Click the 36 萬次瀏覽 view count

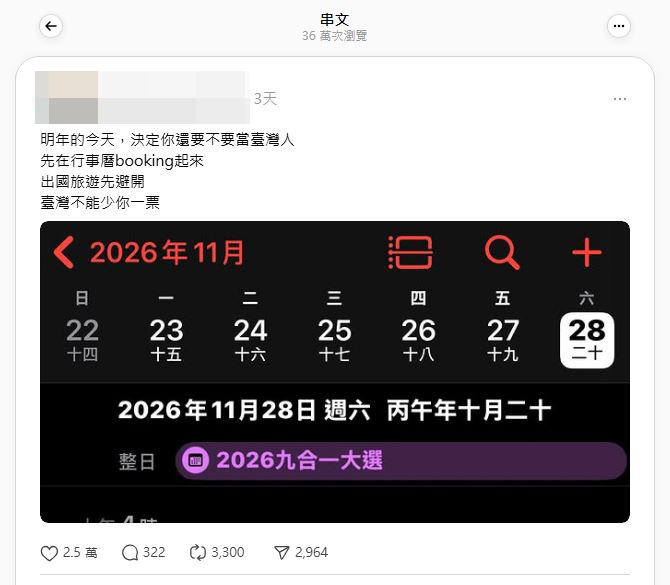(x=335, y=36)
